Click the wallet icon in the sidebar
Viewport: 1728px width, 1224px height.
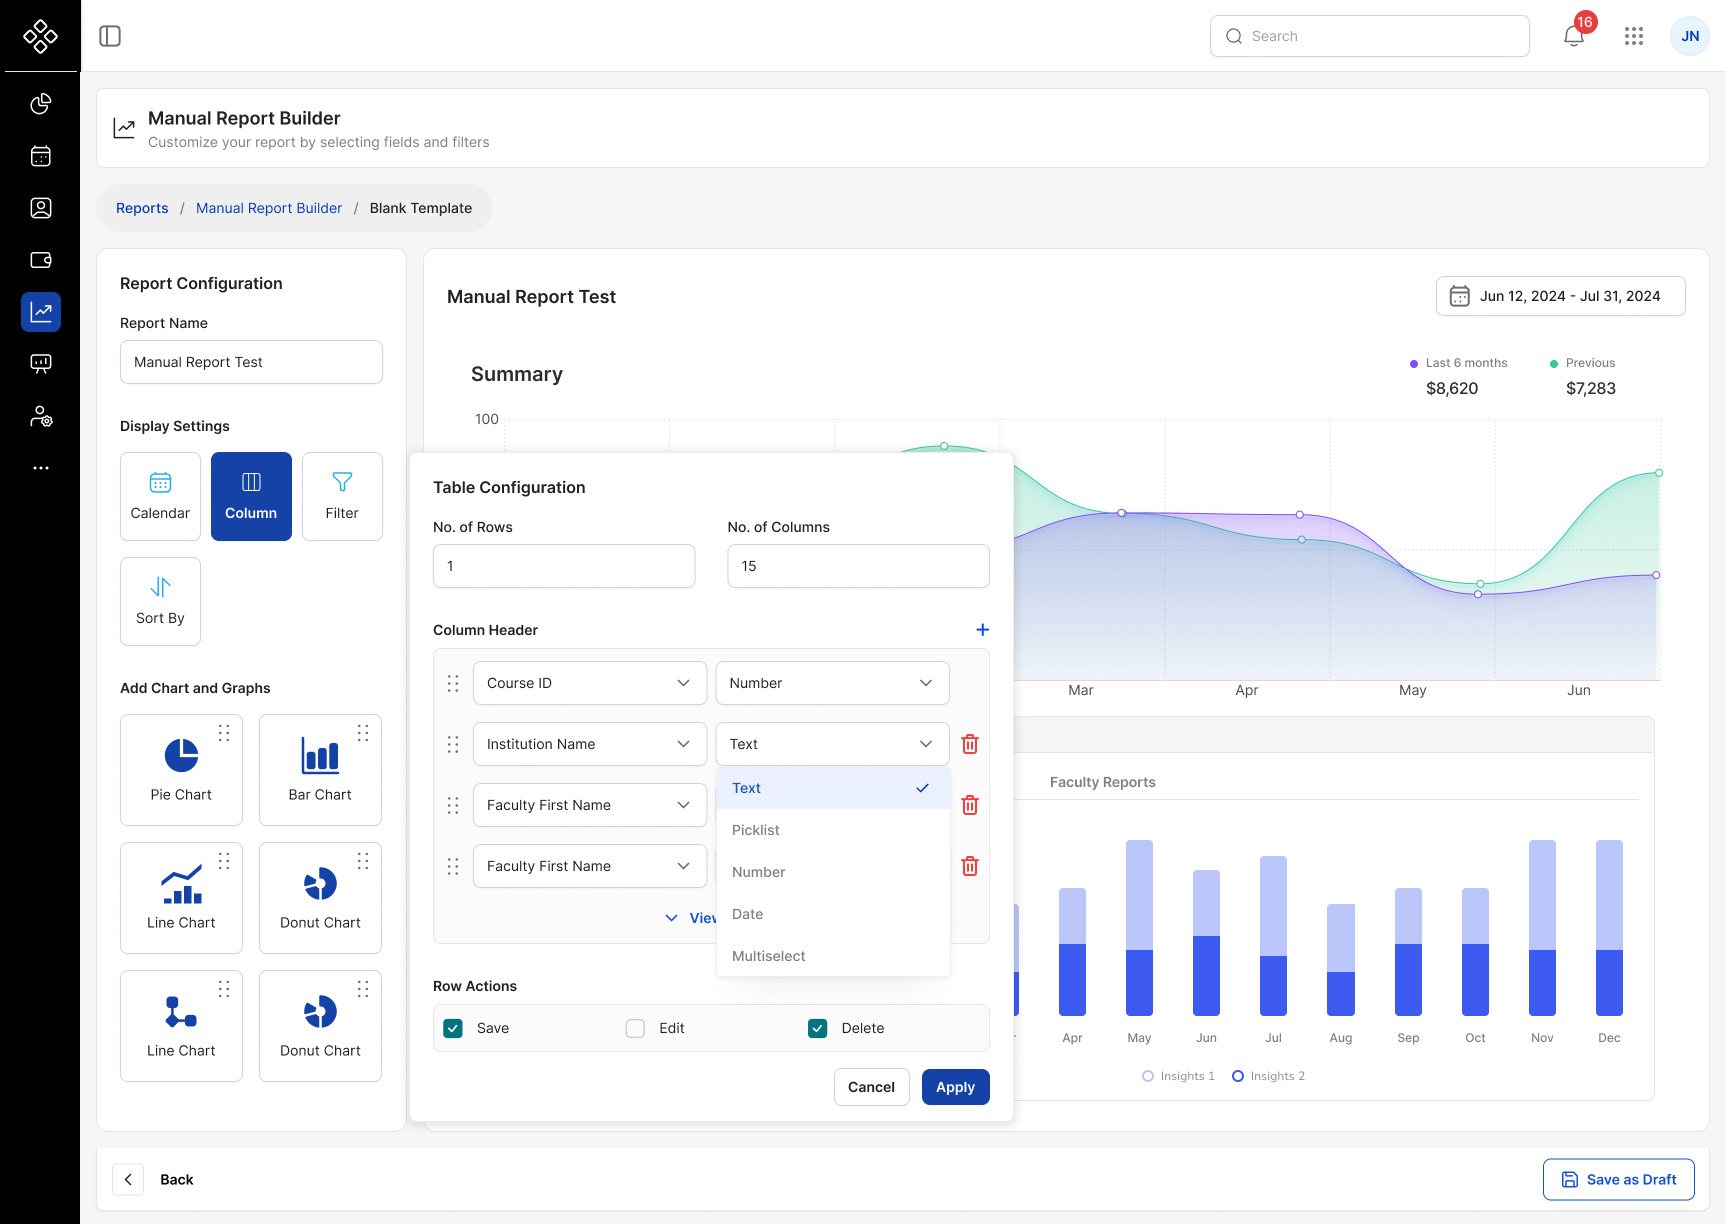41,260
